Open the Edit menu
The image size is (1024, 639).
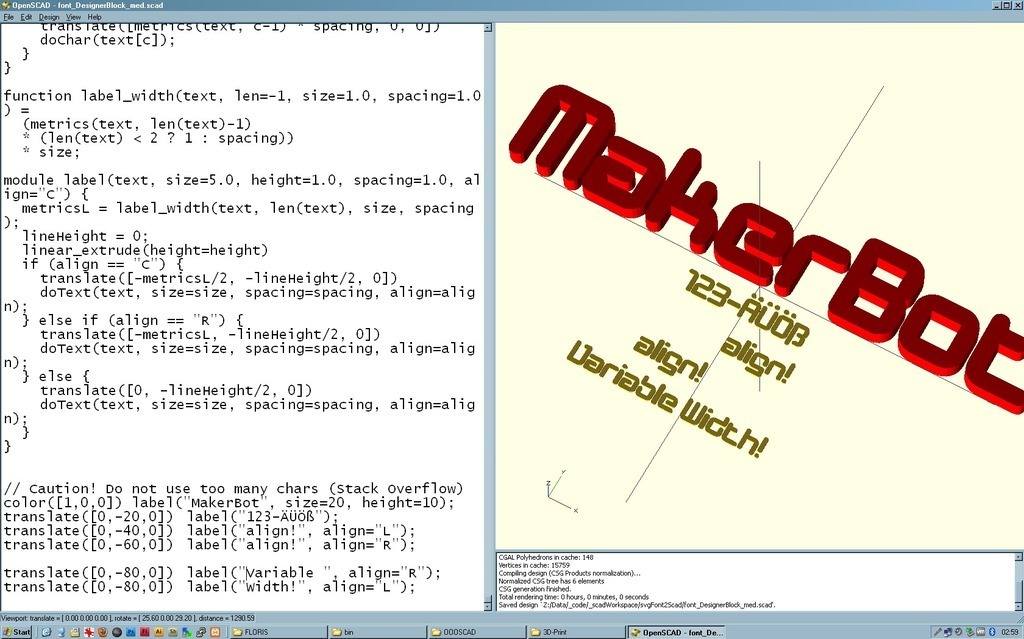pos(26,17)
